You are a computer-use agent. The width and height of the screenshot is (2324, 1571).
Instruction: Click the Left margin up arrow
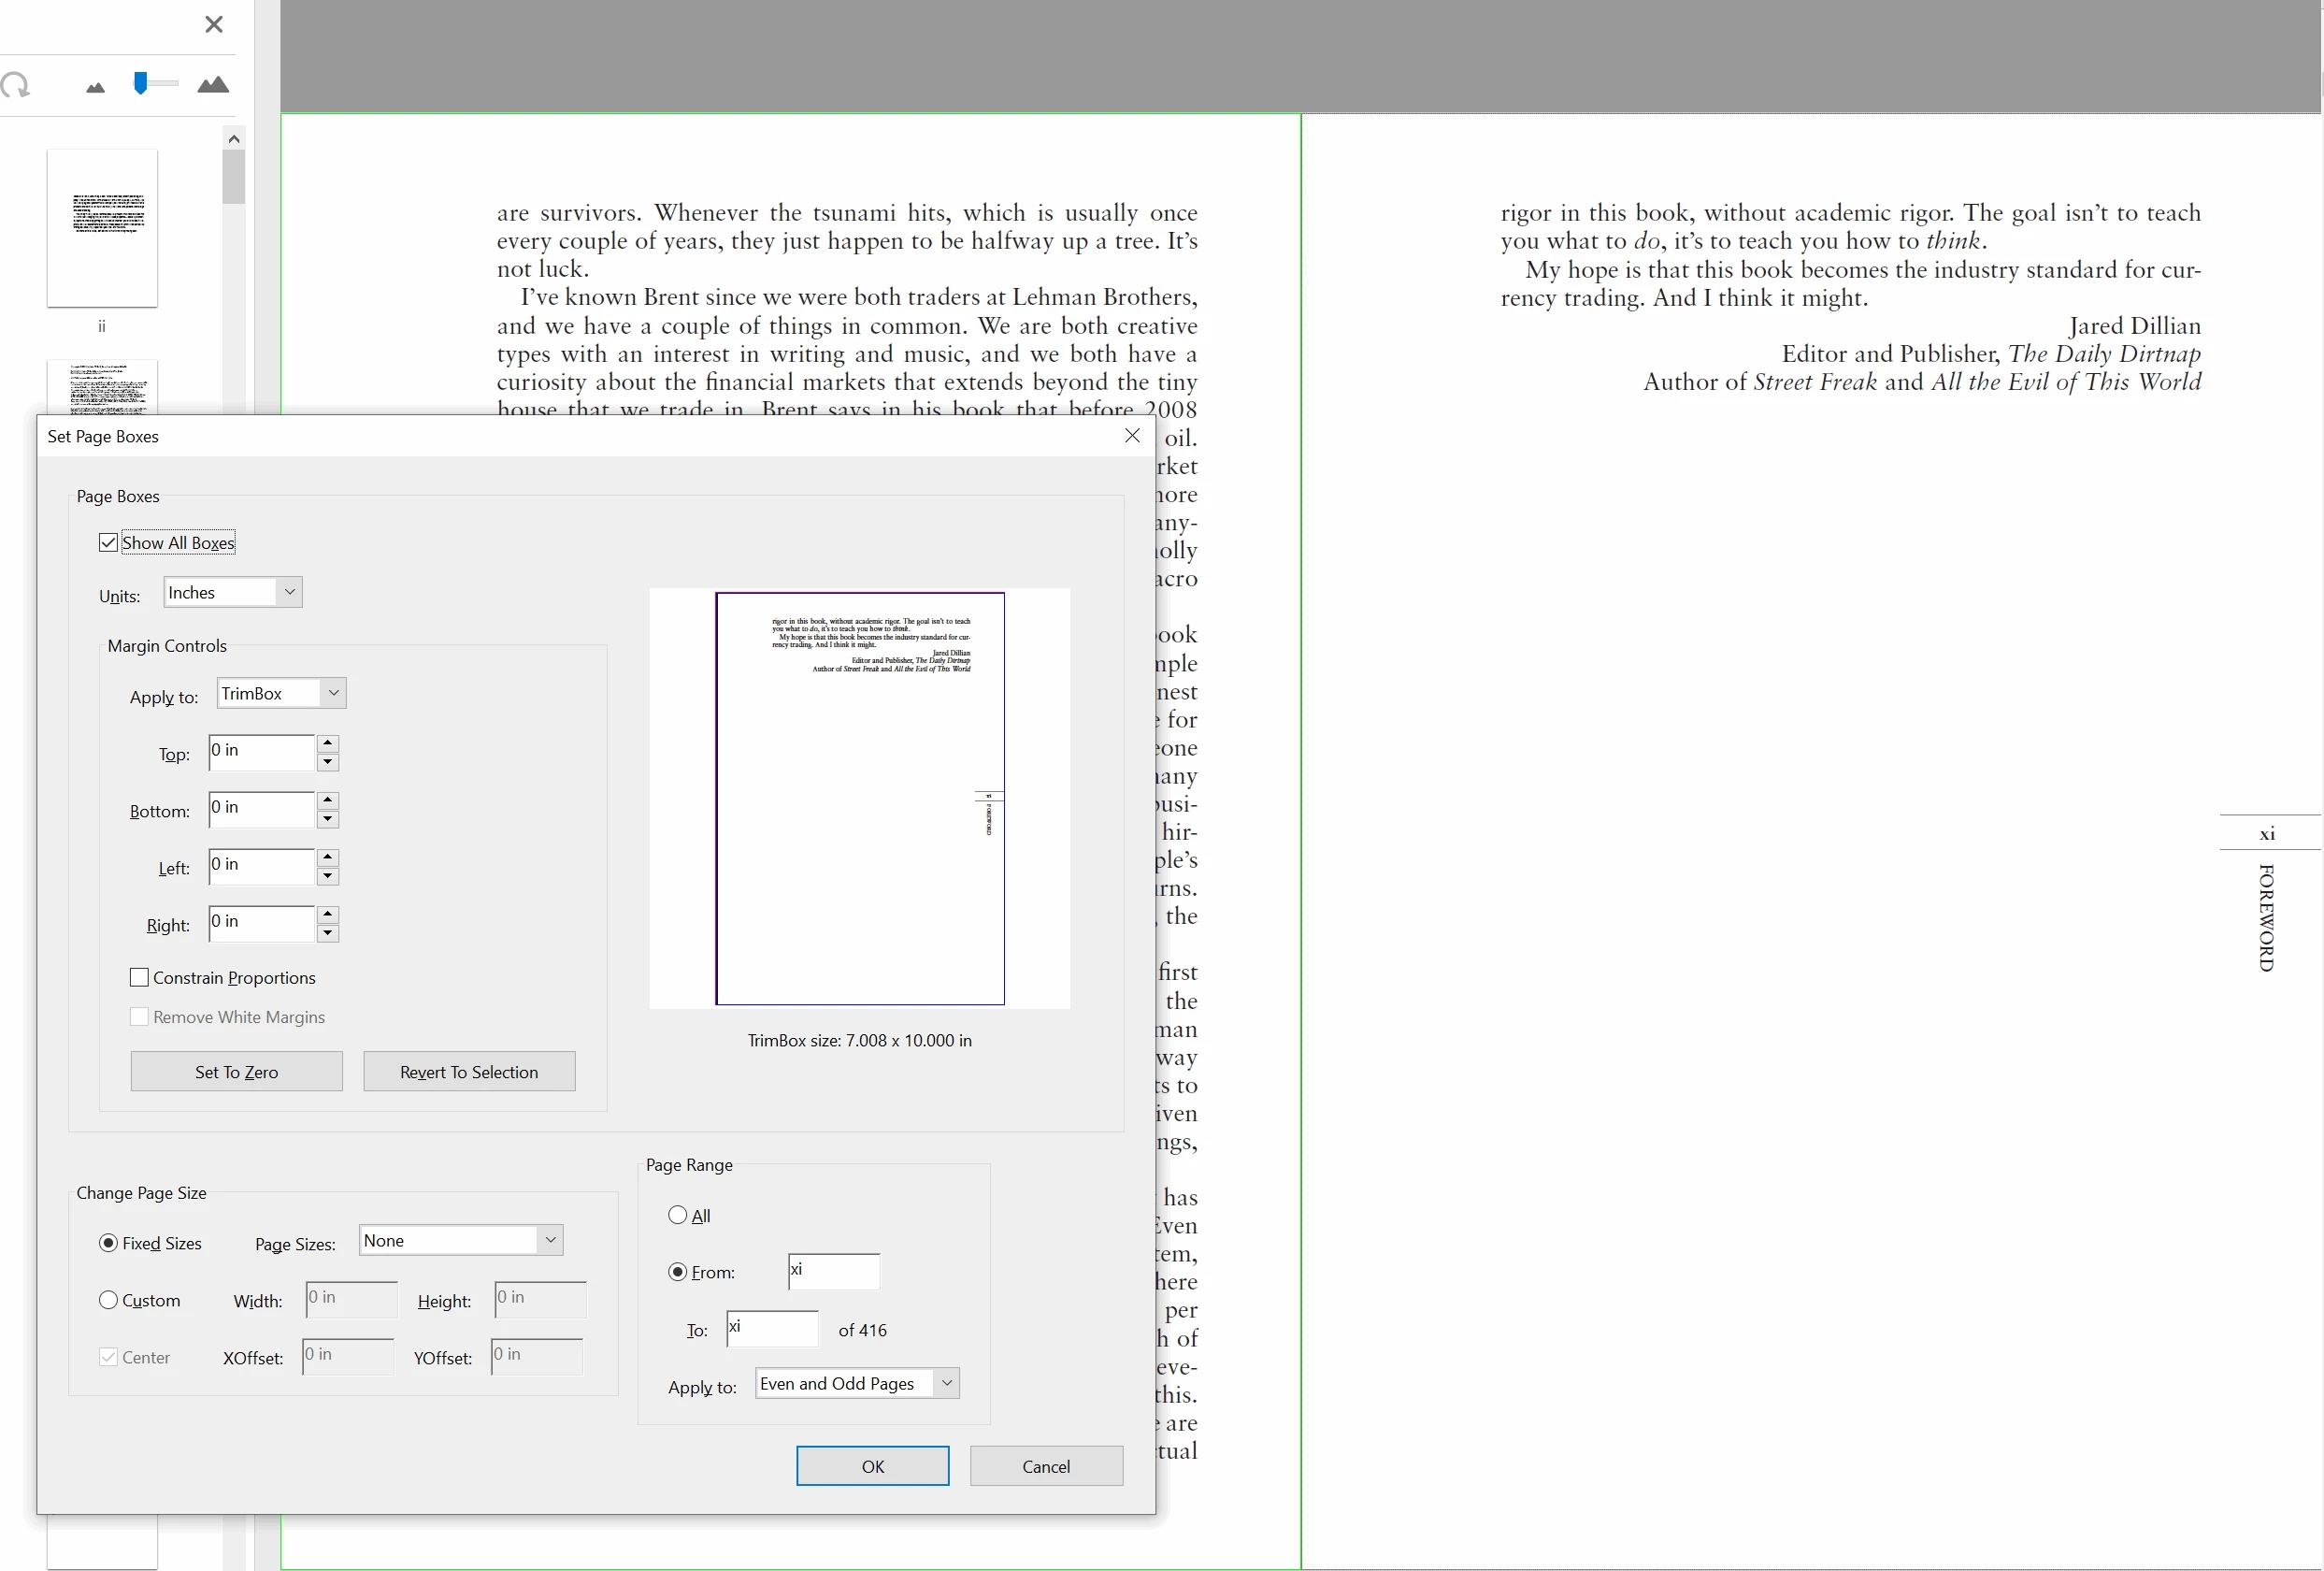point(327,857)
